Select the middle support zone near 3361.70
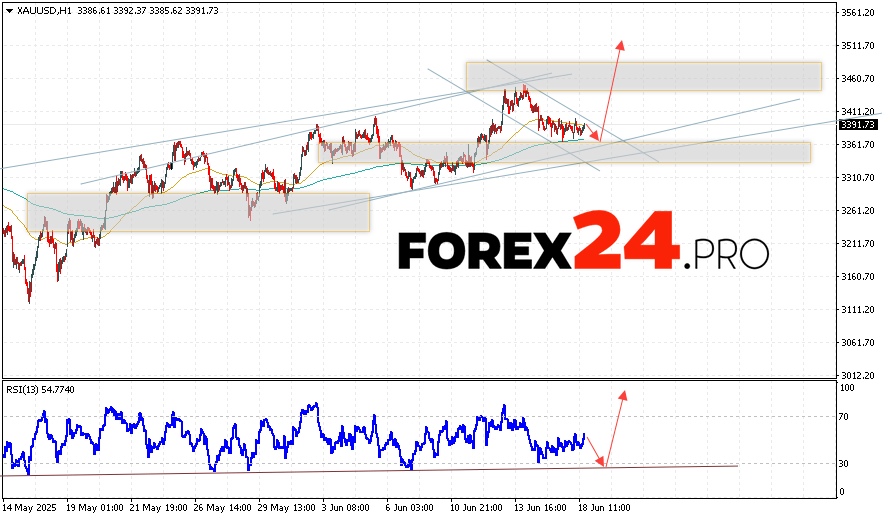 pyautogui.click(x=564, y=152)
